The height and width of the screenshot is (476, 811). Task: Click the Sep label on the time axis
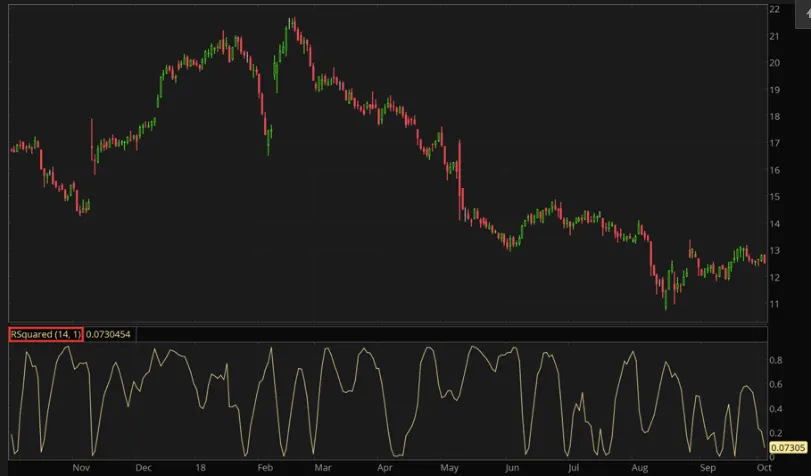[x=708, y=468]
